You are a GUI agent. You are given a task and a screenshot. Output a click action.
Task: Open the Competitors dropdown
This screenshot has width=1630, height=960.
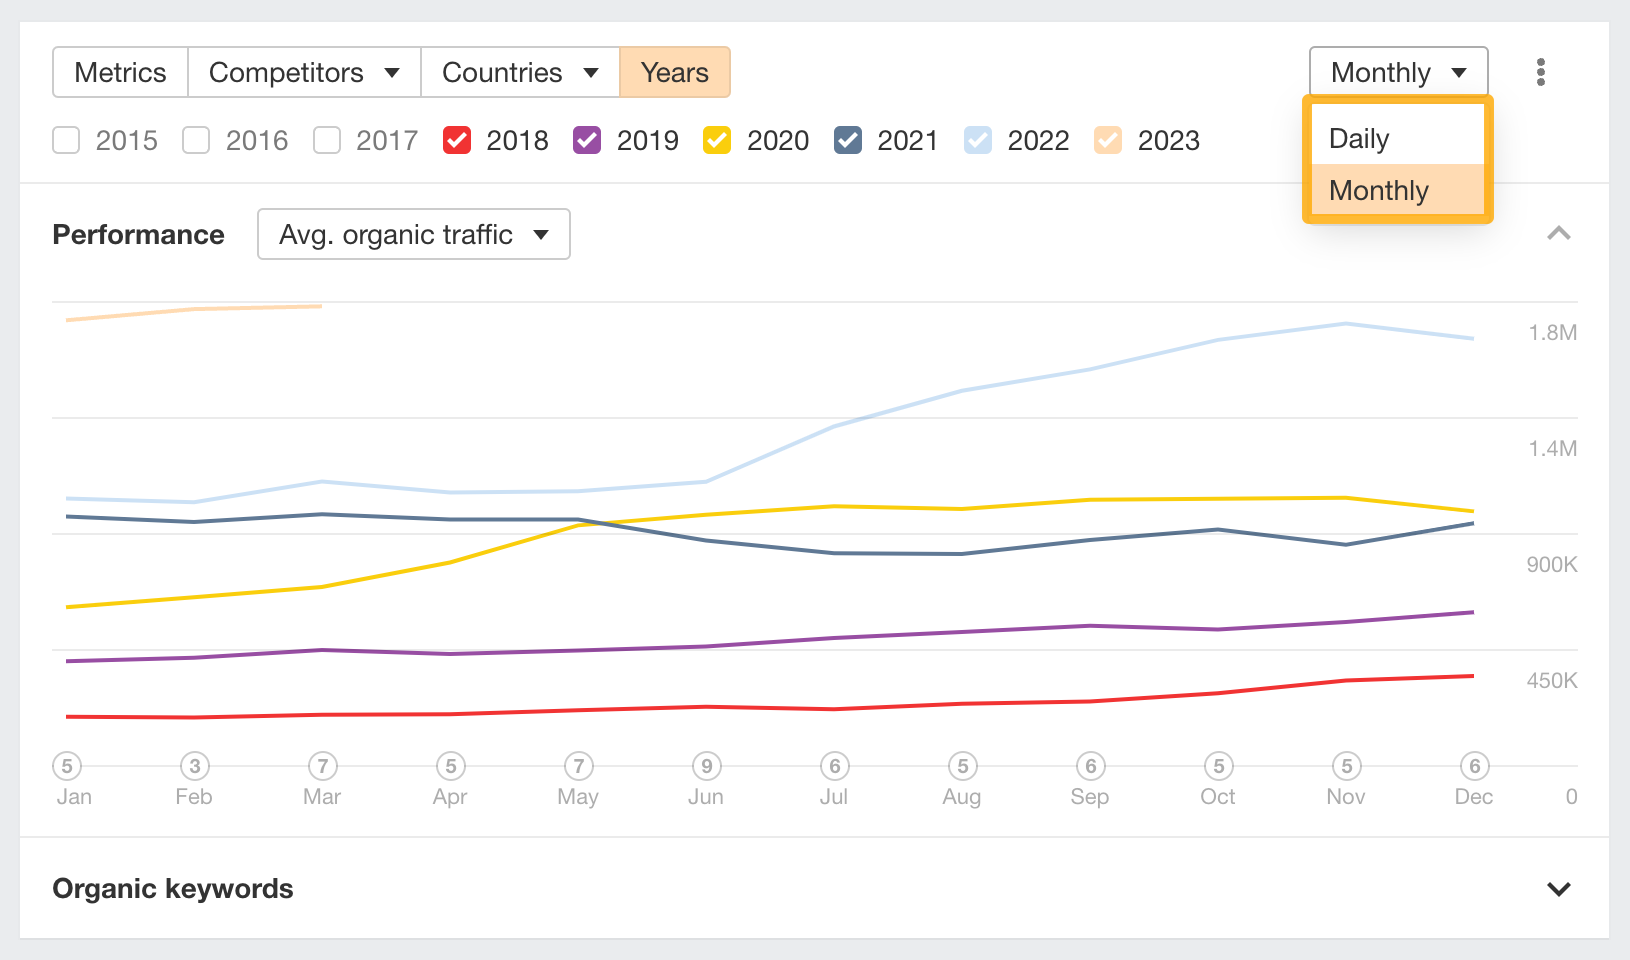click(304, 72)
